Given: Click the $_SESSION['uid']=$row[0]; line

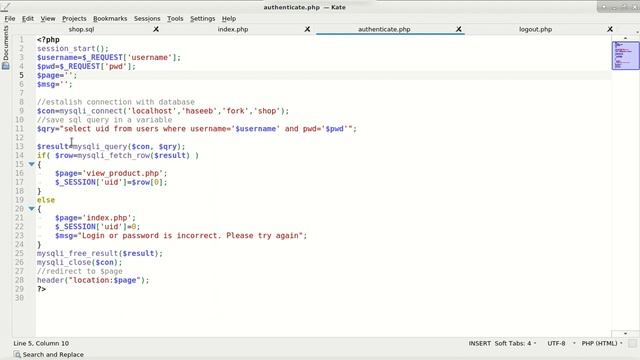Looking at the screenshot, I should point(111,182).
